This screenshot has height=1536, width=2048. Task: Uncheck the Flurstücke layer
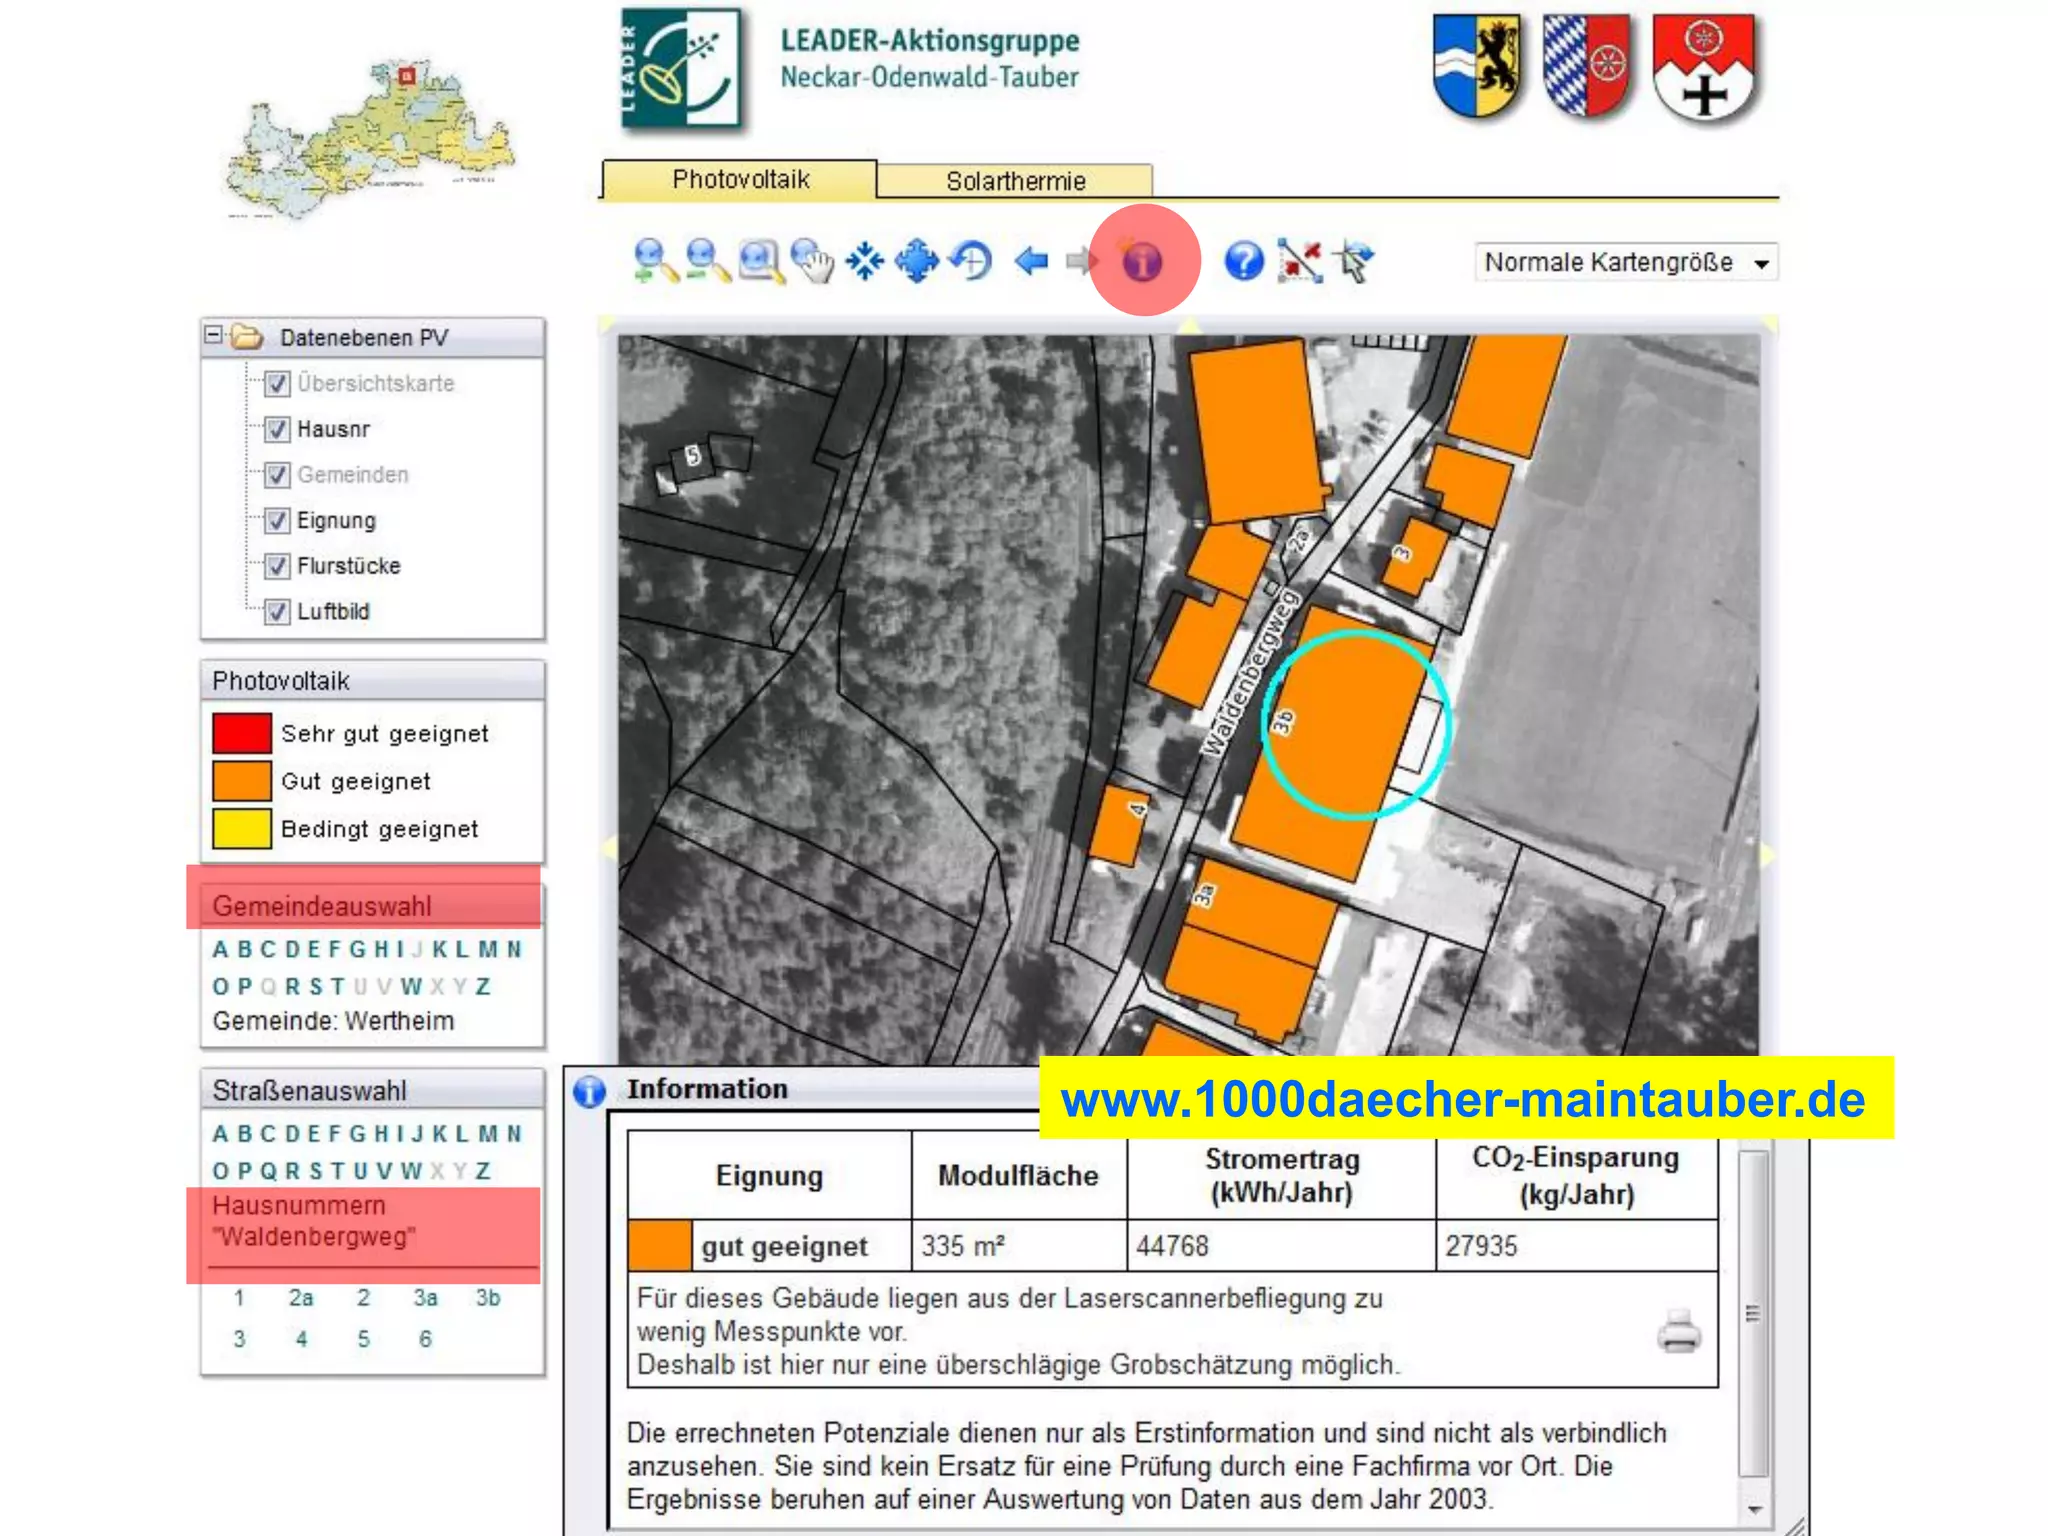pos(277,566)
